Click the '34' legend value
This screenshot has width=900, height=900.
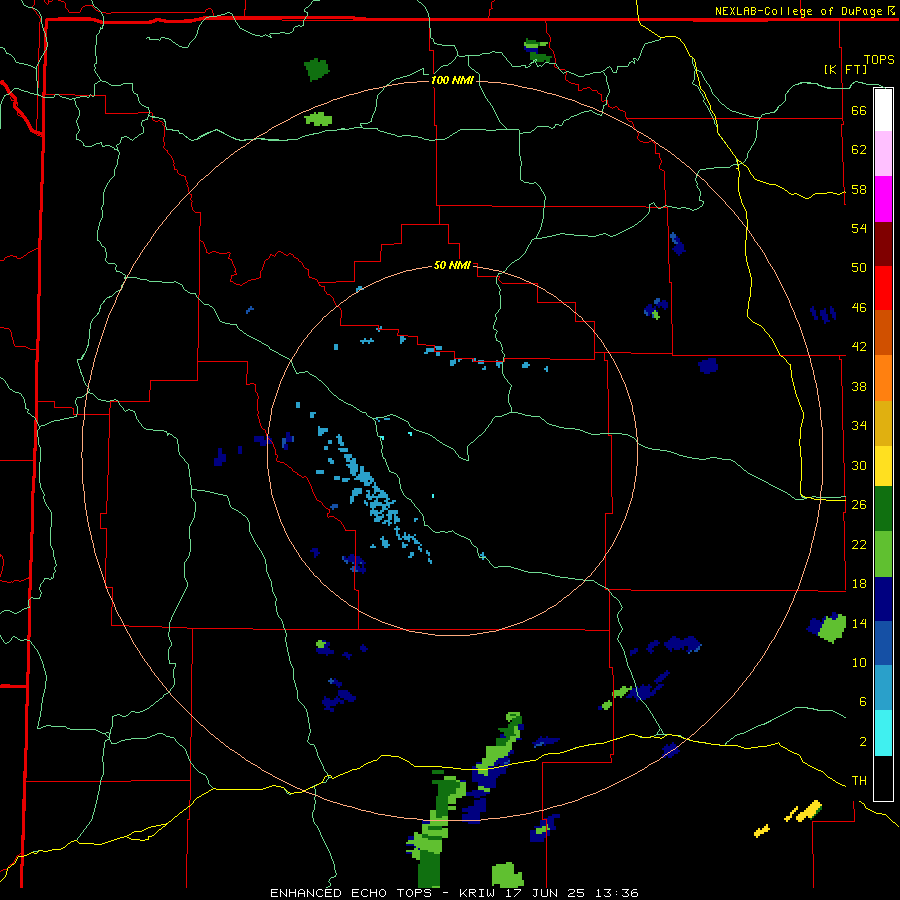(859, 426)
